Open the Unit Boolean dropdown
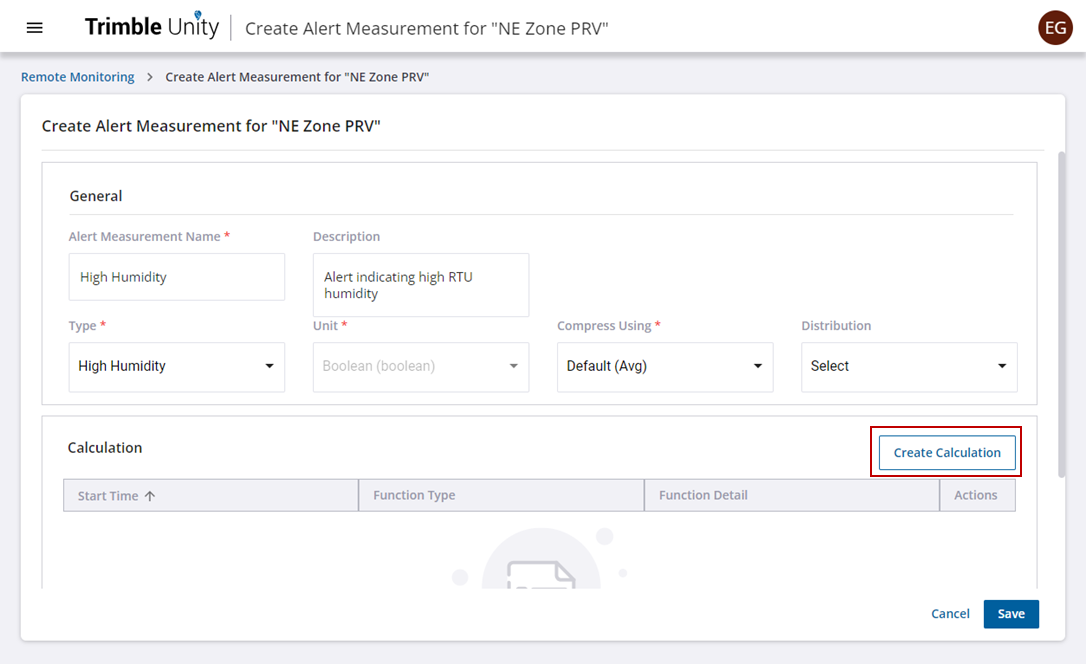Image resolution: width=1086 pixels, height=664 pixels. pos(421,366)
